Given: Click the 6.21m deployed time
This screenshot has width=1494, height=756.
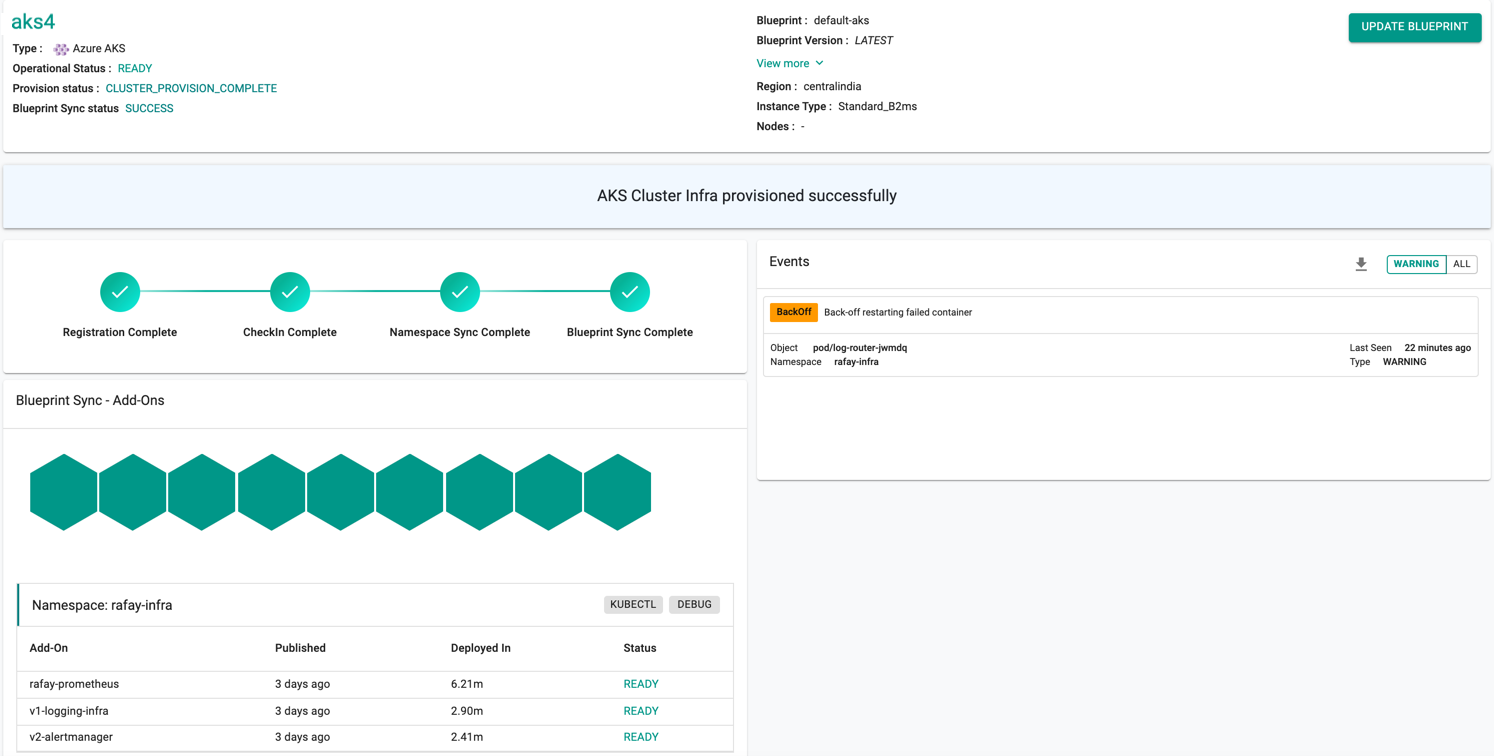Looking at the screenshot, I should pos(467,685).
